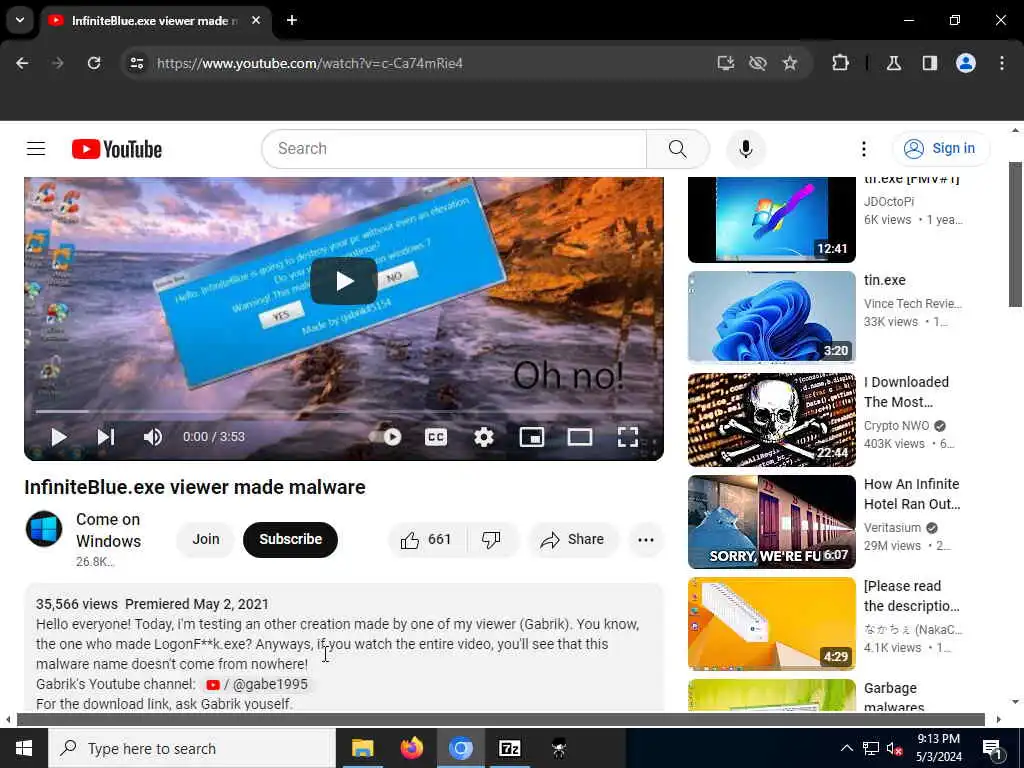
Task: Open Chrome three-dot menu
Action: [1002, 63]
